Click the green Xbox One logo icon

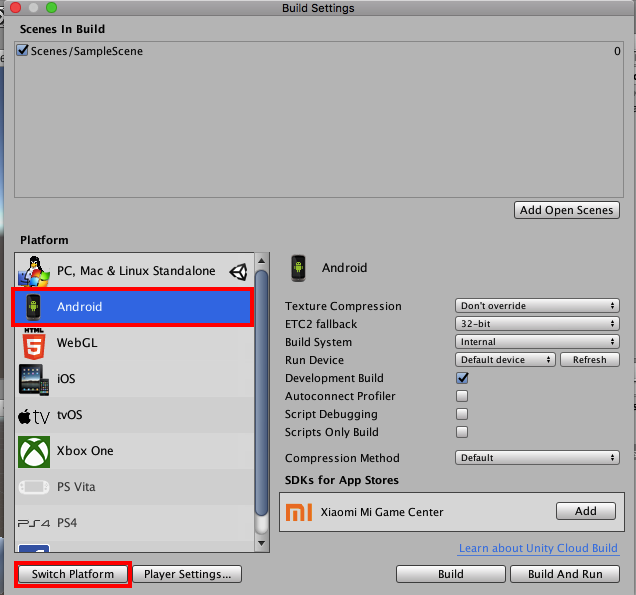(34, 452)
